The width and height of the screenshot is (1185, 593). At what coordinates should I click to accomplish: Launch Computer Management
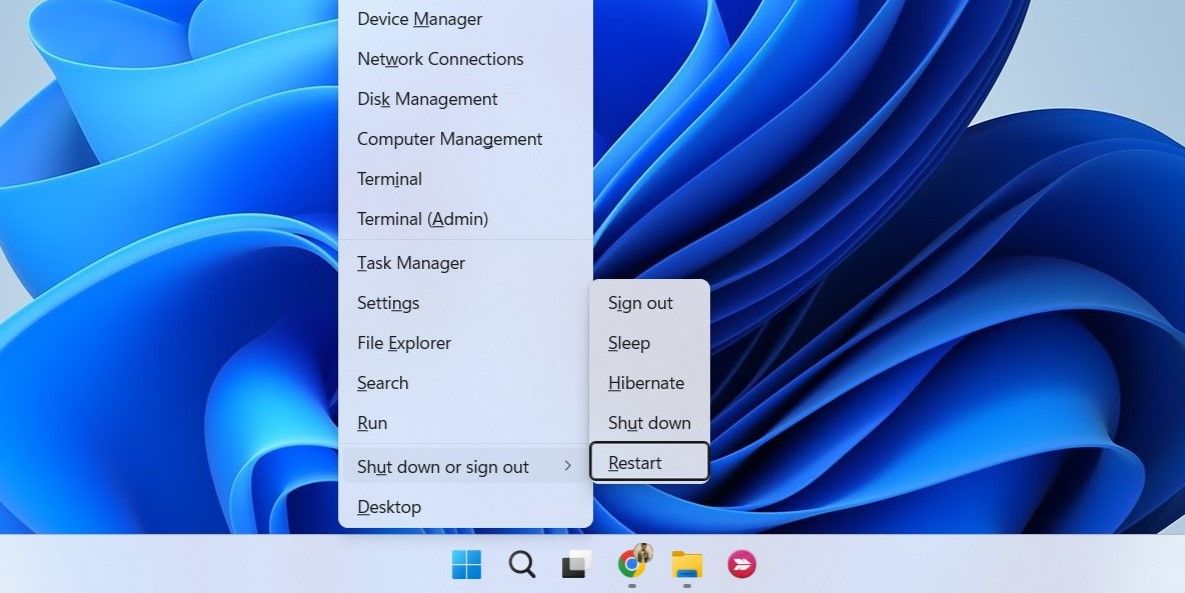449,138
